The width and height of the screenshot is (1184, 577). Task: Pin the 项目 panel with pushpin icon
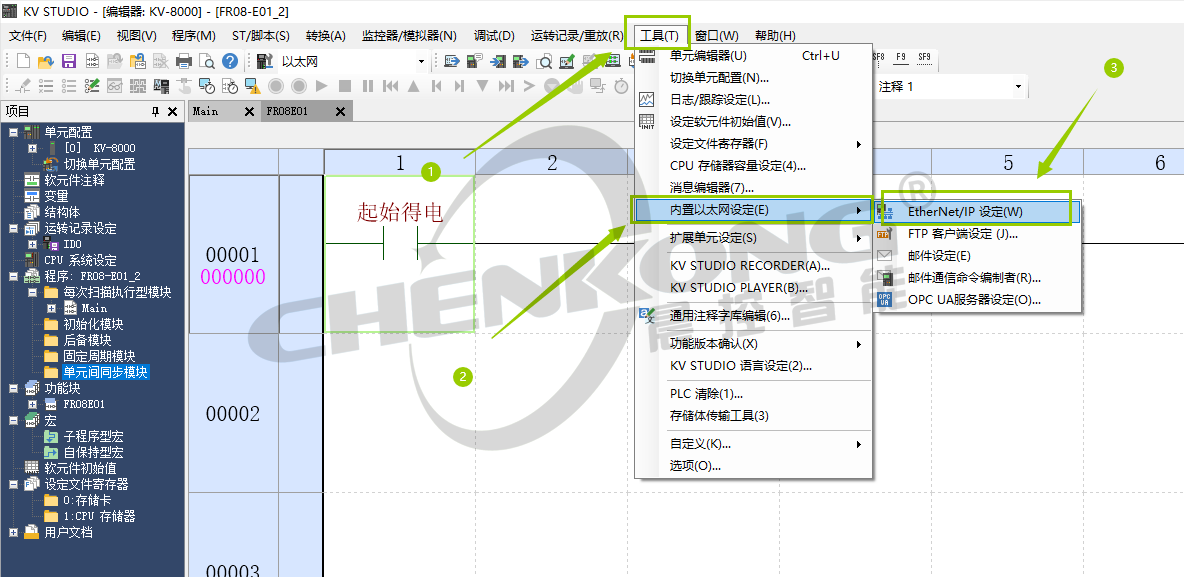[155, 112]
